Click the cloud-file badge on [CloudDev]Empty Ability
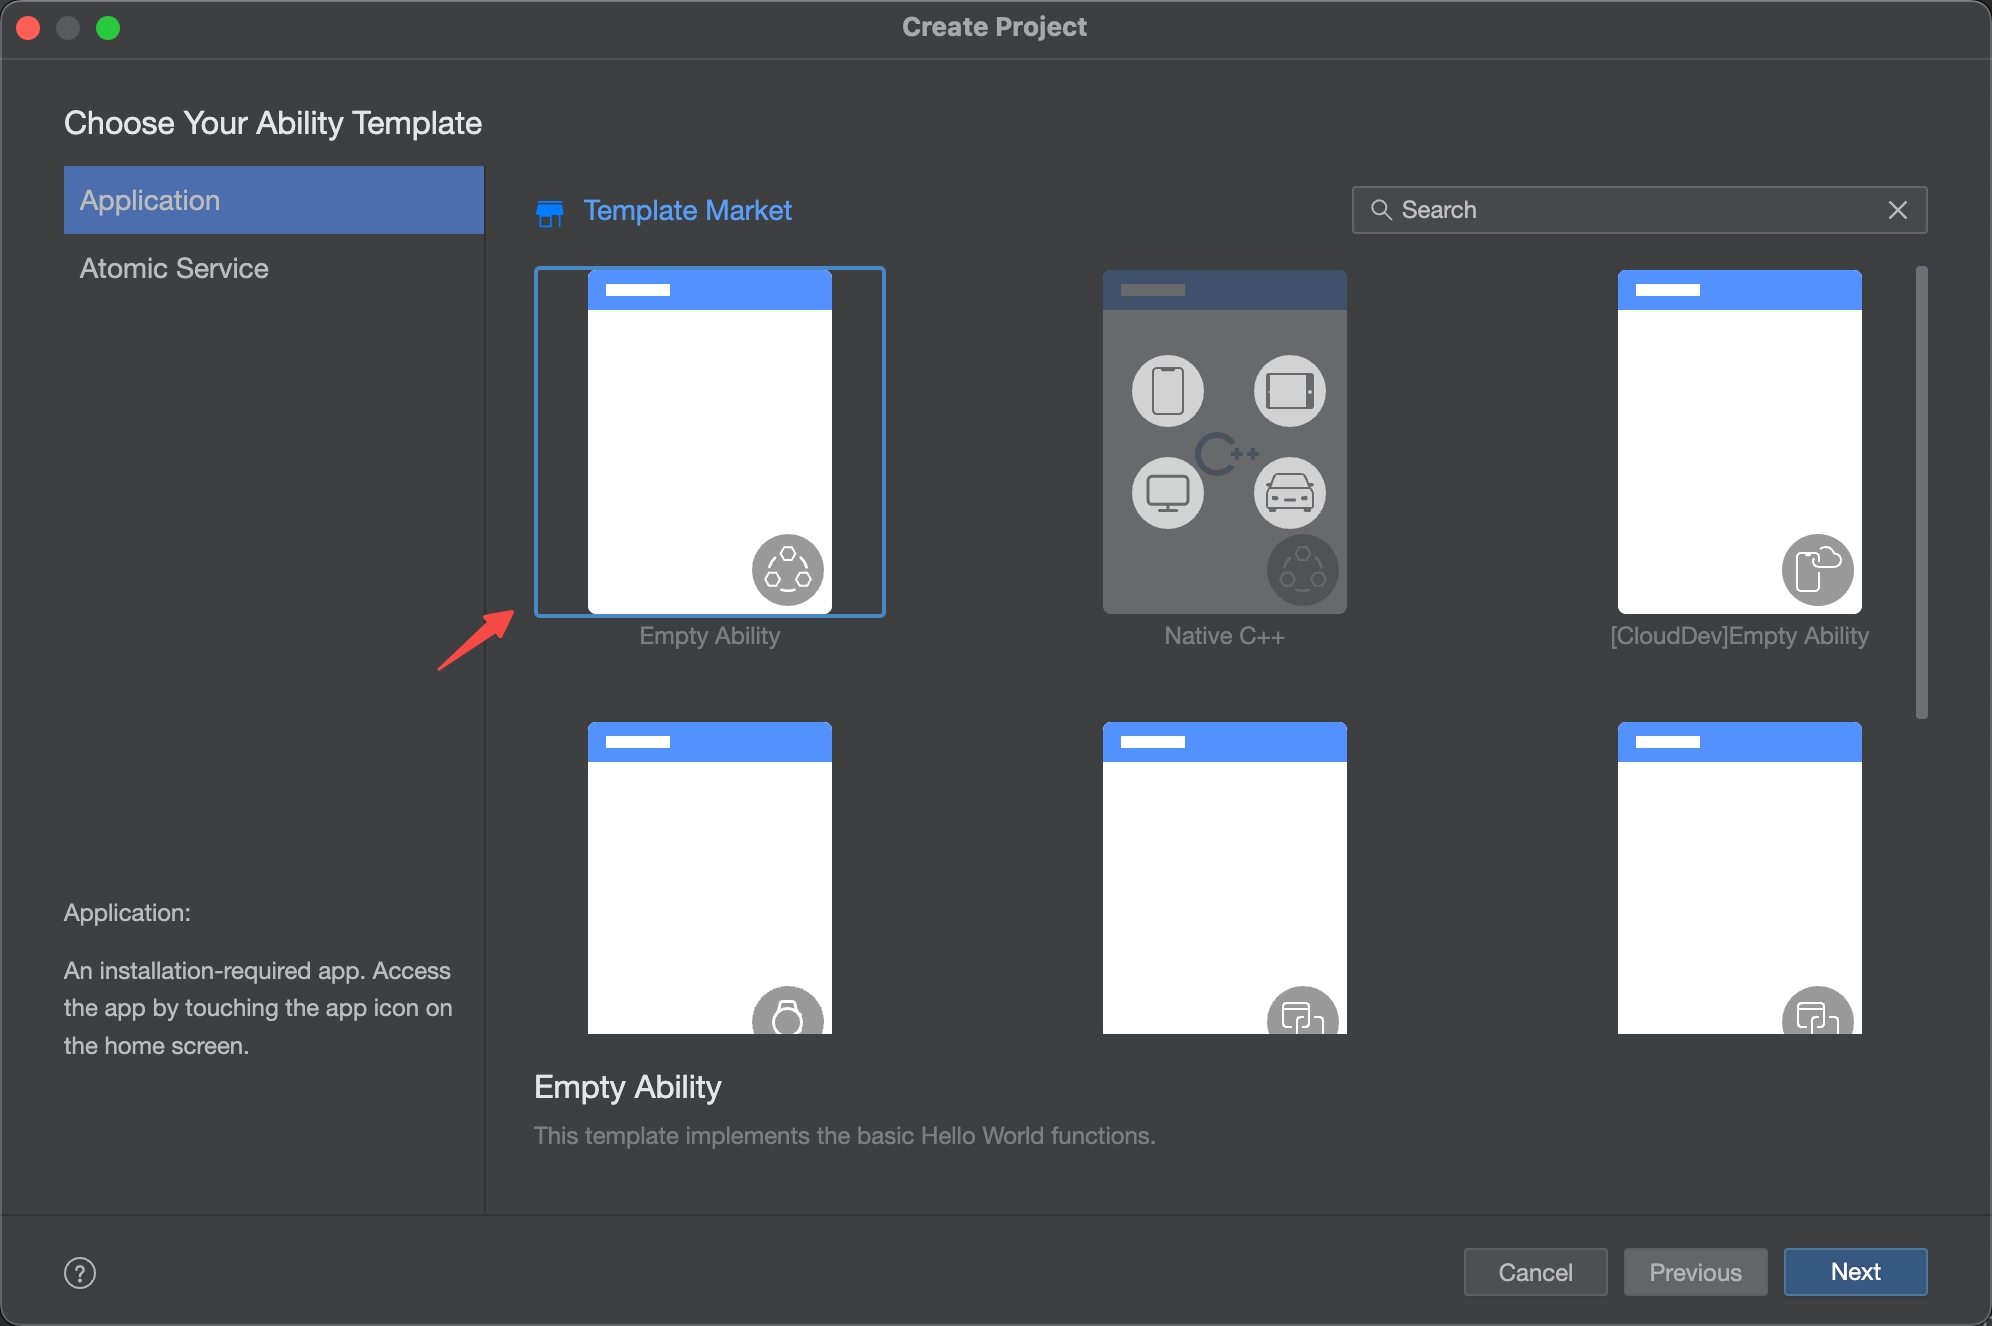 click(x=1817, y=570)
